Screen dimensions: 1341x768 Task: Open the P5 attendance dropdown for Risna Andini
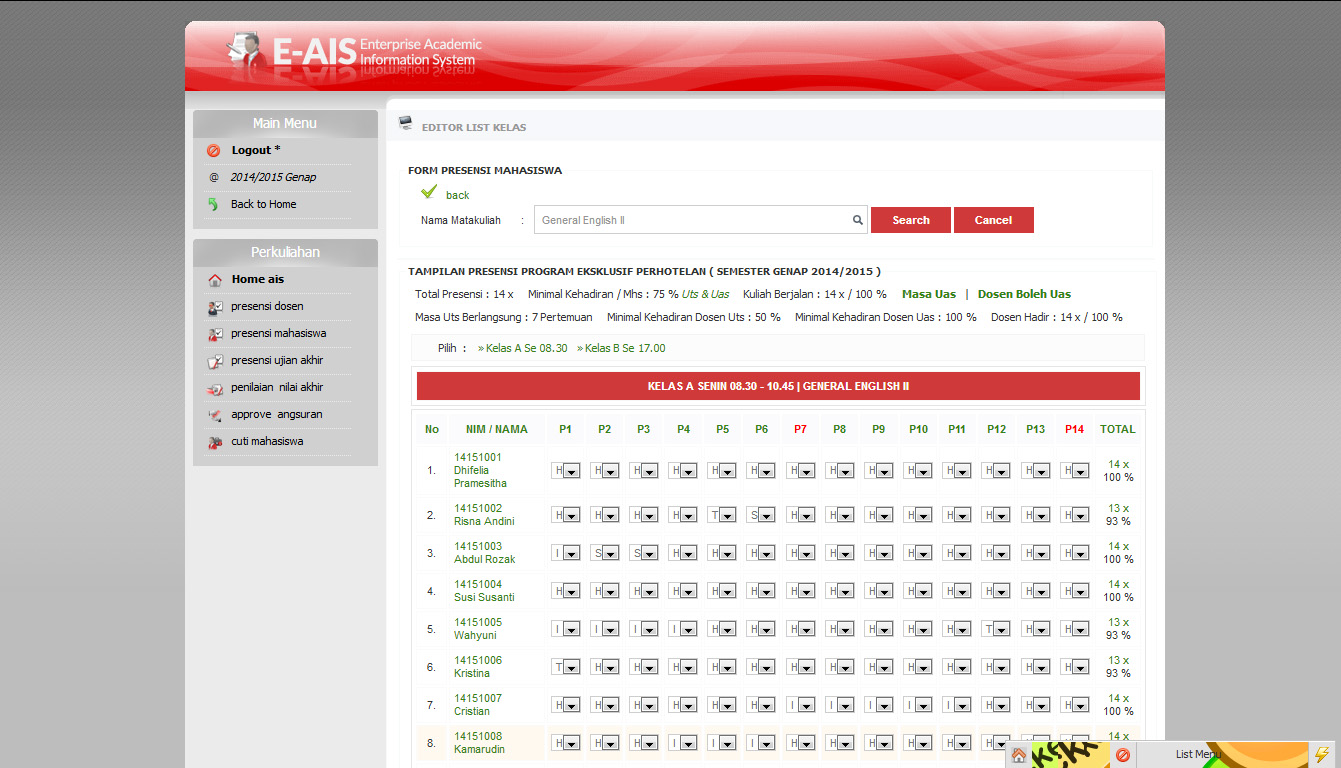pos(722,515)
